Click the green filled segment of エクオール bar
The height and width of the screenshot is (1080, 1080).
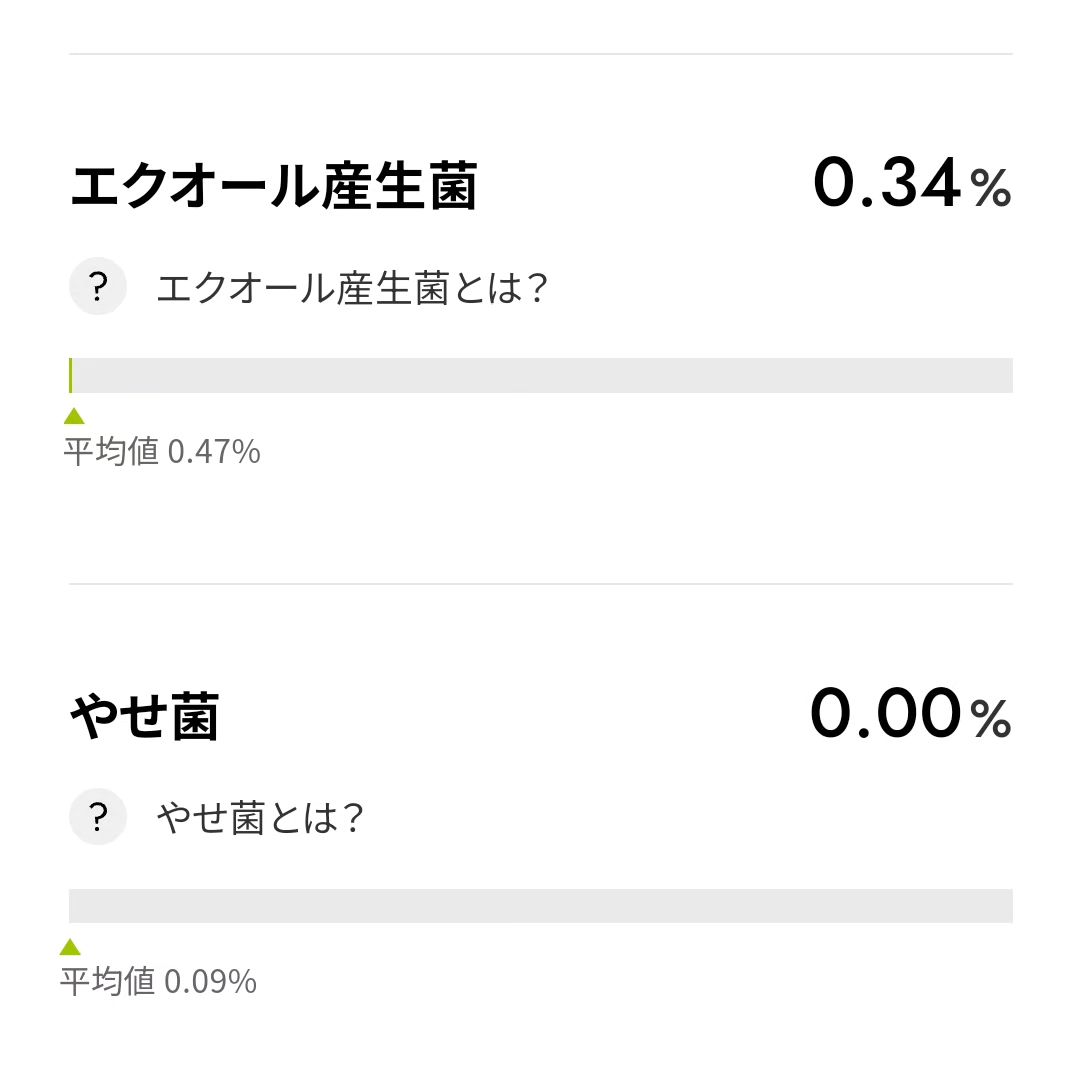[x=70, y=375]
